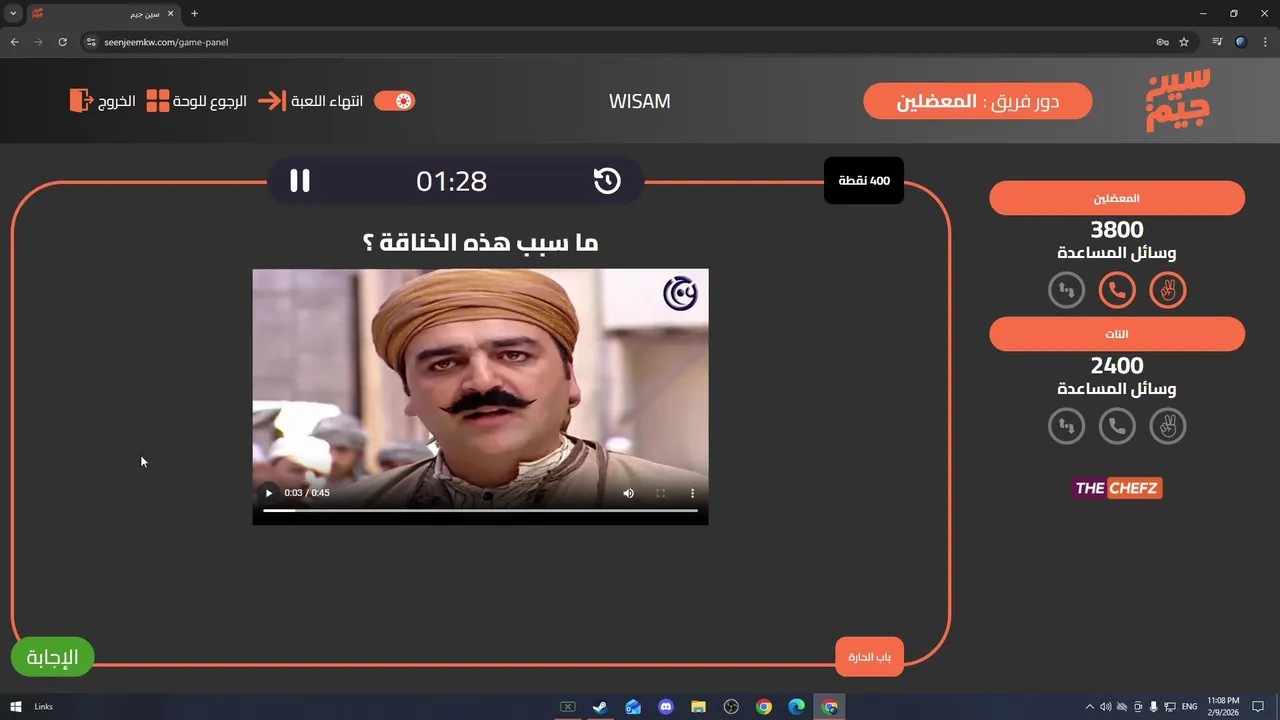Open Microsoft Edge from the taskbar
Image resolution: width=1280 pixels, height=720 pixels.
coord(797,707)
